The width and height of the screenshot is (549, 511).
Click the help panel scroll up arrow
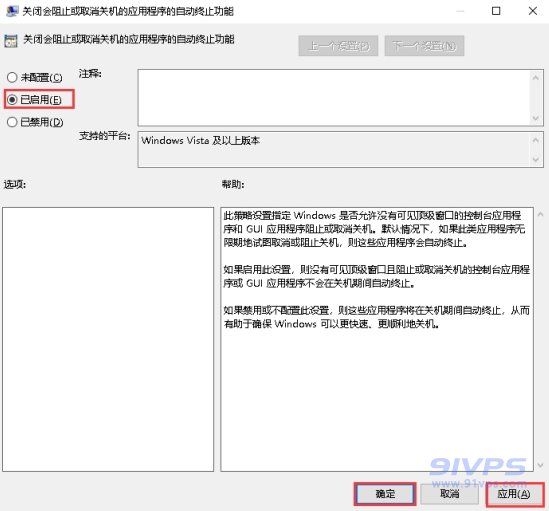coord(540,214)
